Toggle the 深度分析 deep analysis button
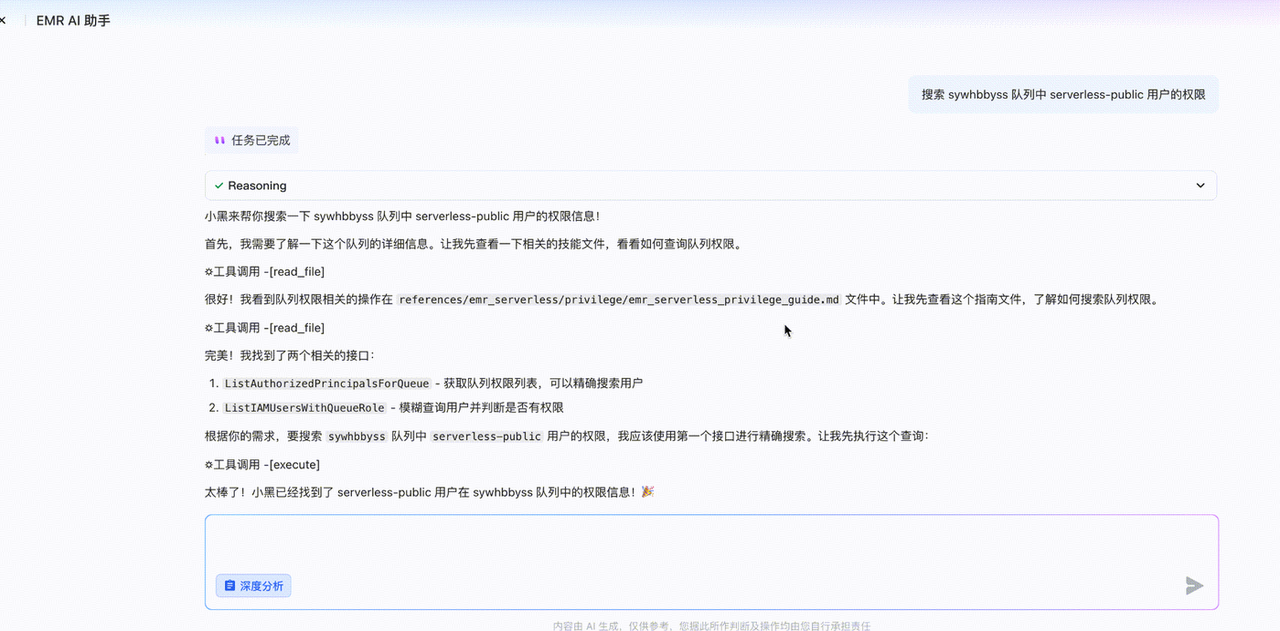The height and width of the screenshot is (631, 1280). [253, 586]
